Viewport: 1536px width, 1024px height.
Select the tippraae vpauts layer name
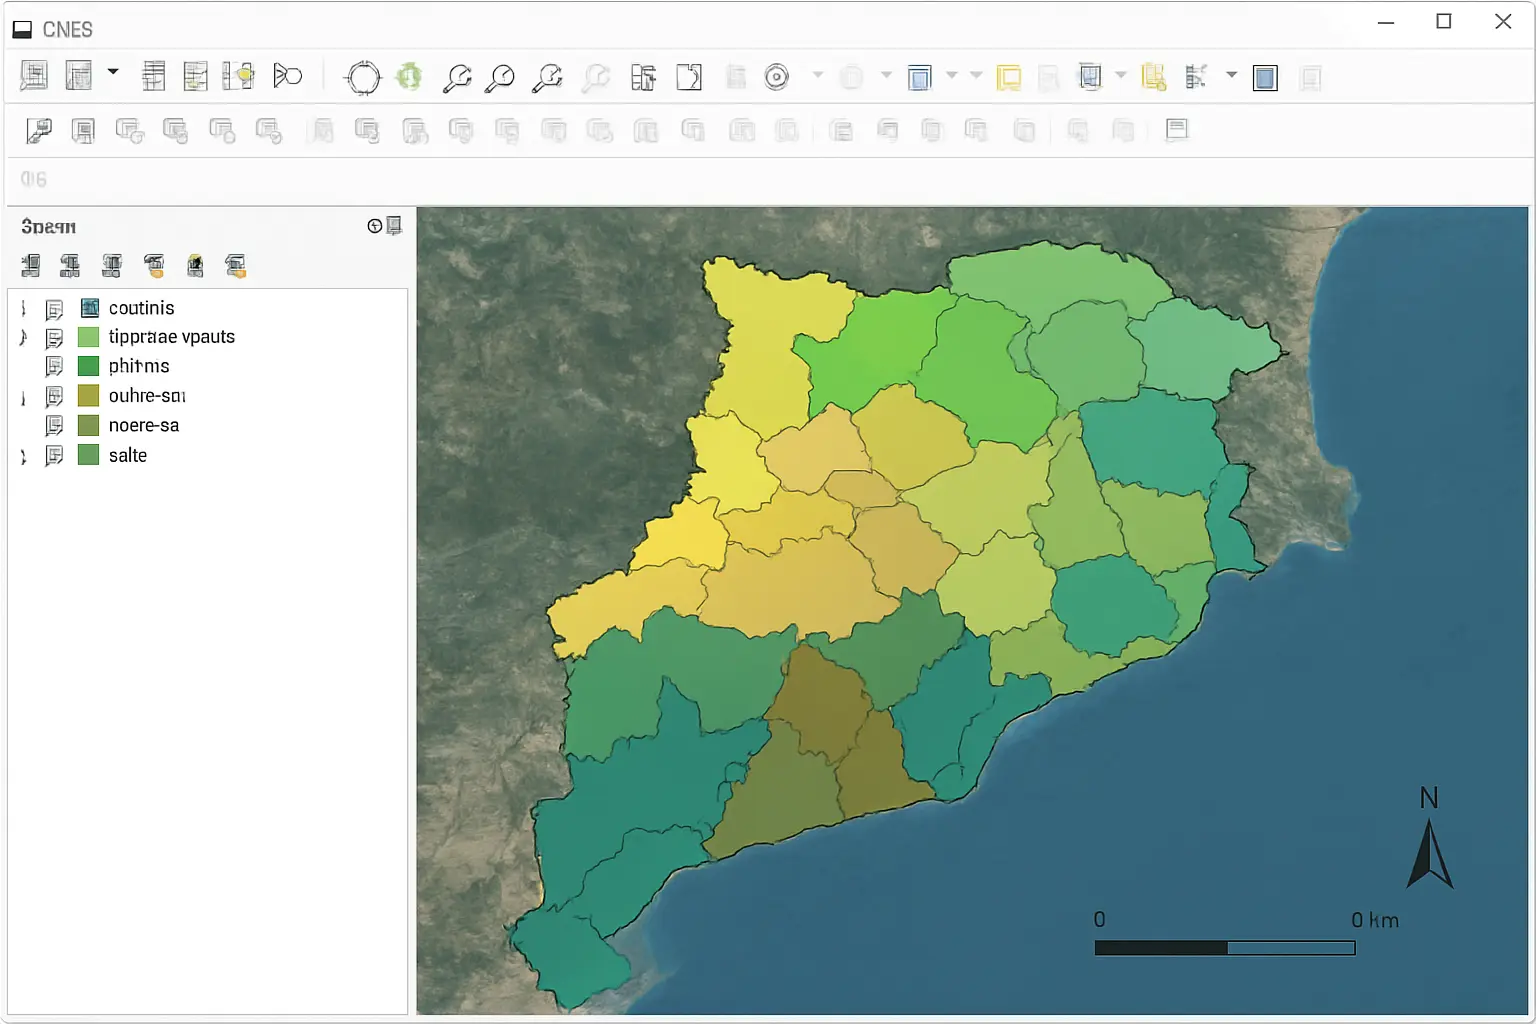tap(172, 337)
